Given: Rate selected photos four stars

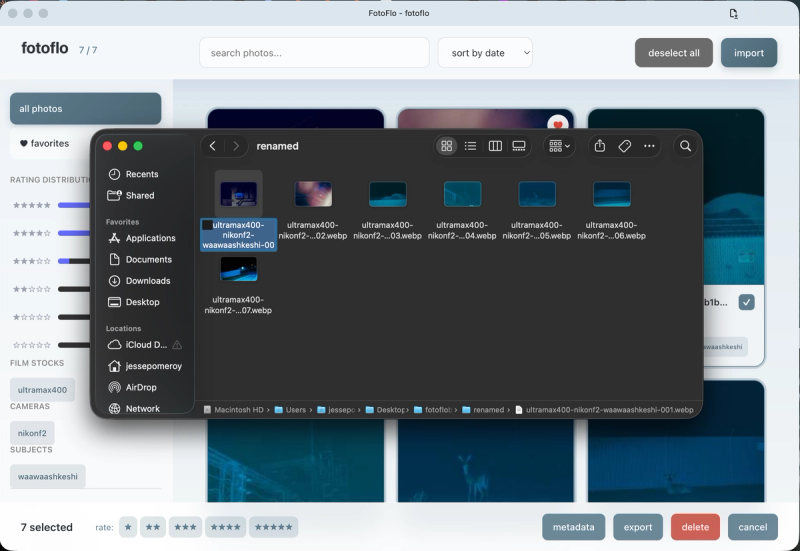Looking at the screenshot, I should coord(226,527).
